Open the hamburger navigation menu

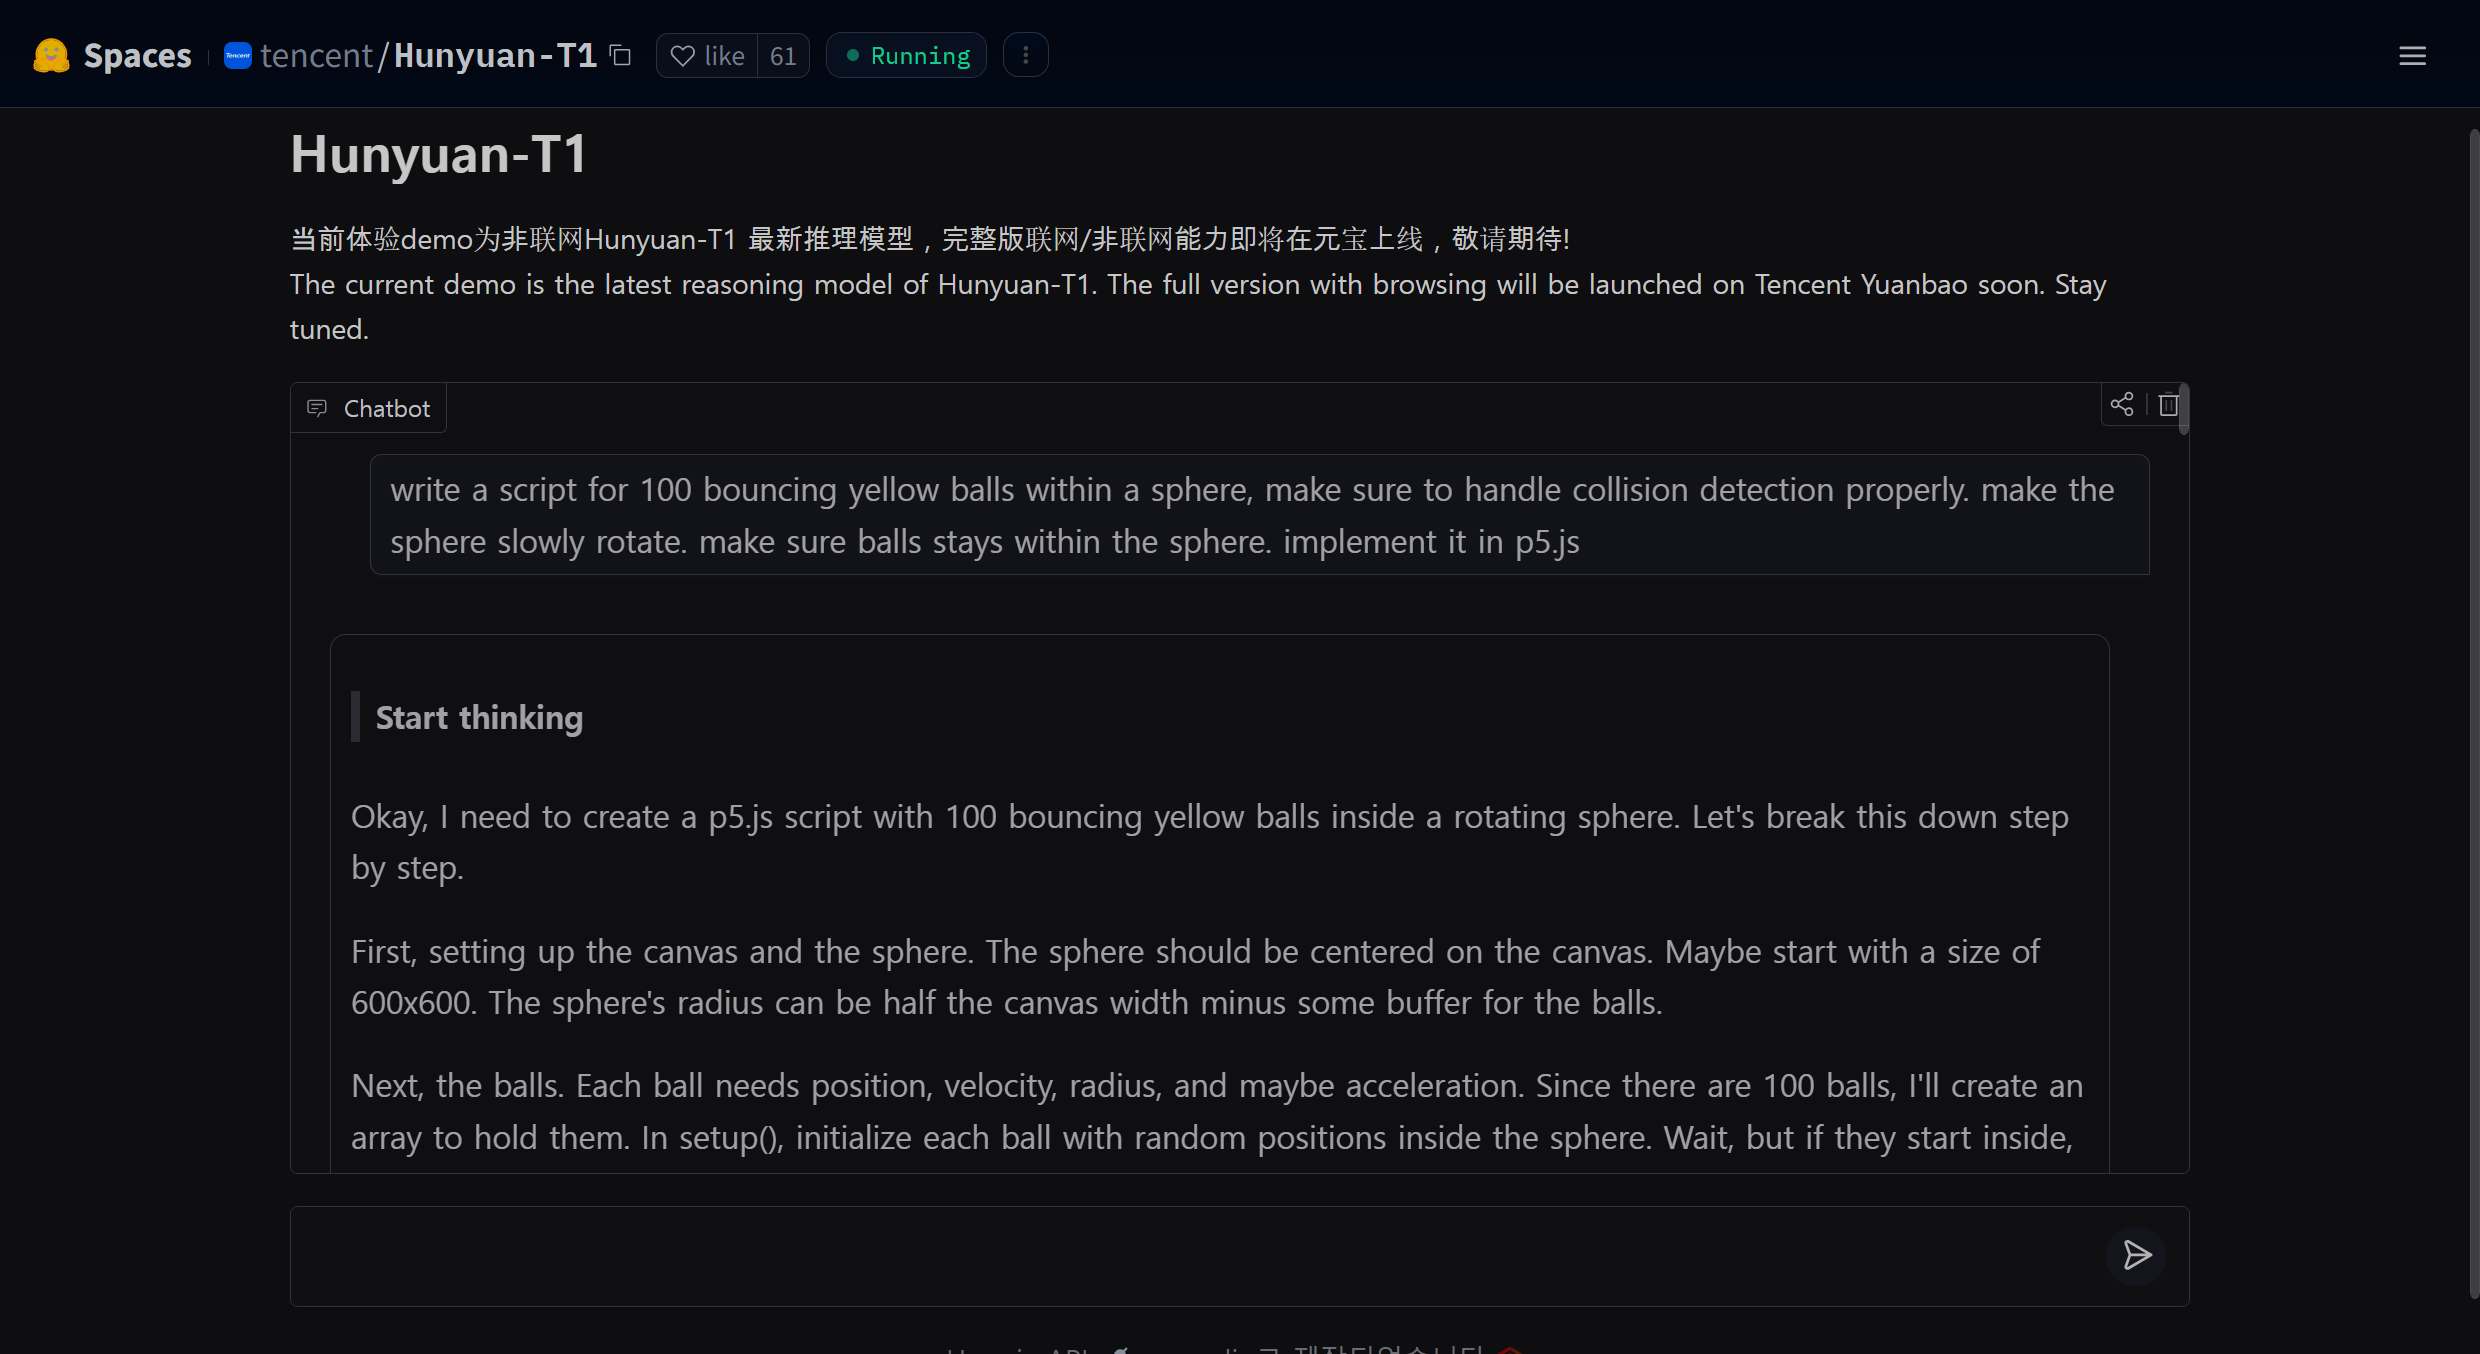(2412, 56)
